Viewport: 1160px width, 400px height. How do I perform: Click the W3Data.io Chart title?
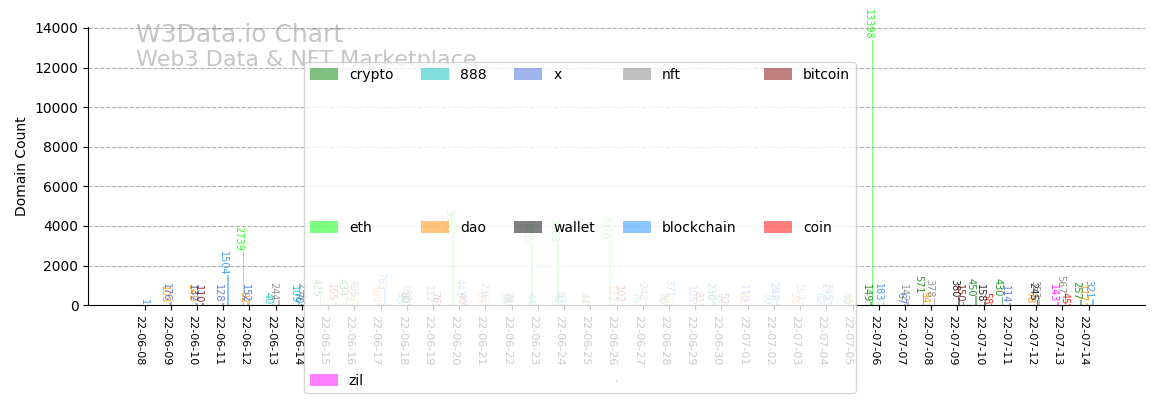[239, 35]
